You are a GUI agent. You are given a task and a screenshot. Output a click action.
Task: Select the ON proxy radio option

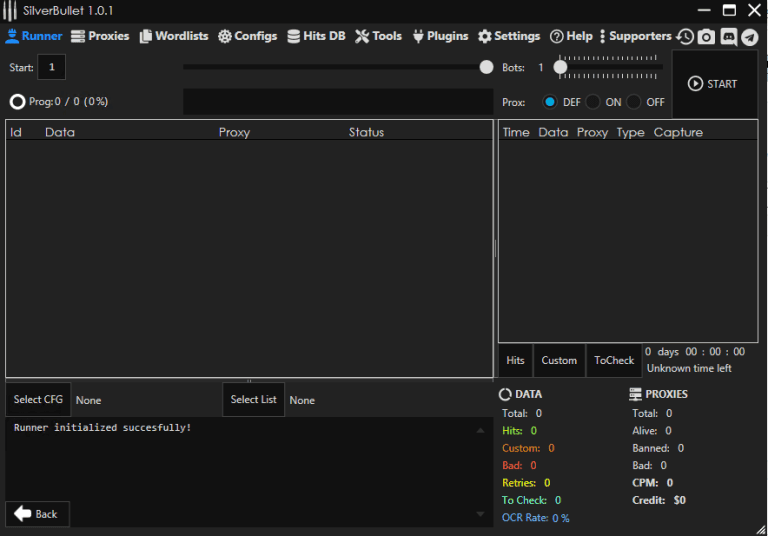[x=593, y=102]
